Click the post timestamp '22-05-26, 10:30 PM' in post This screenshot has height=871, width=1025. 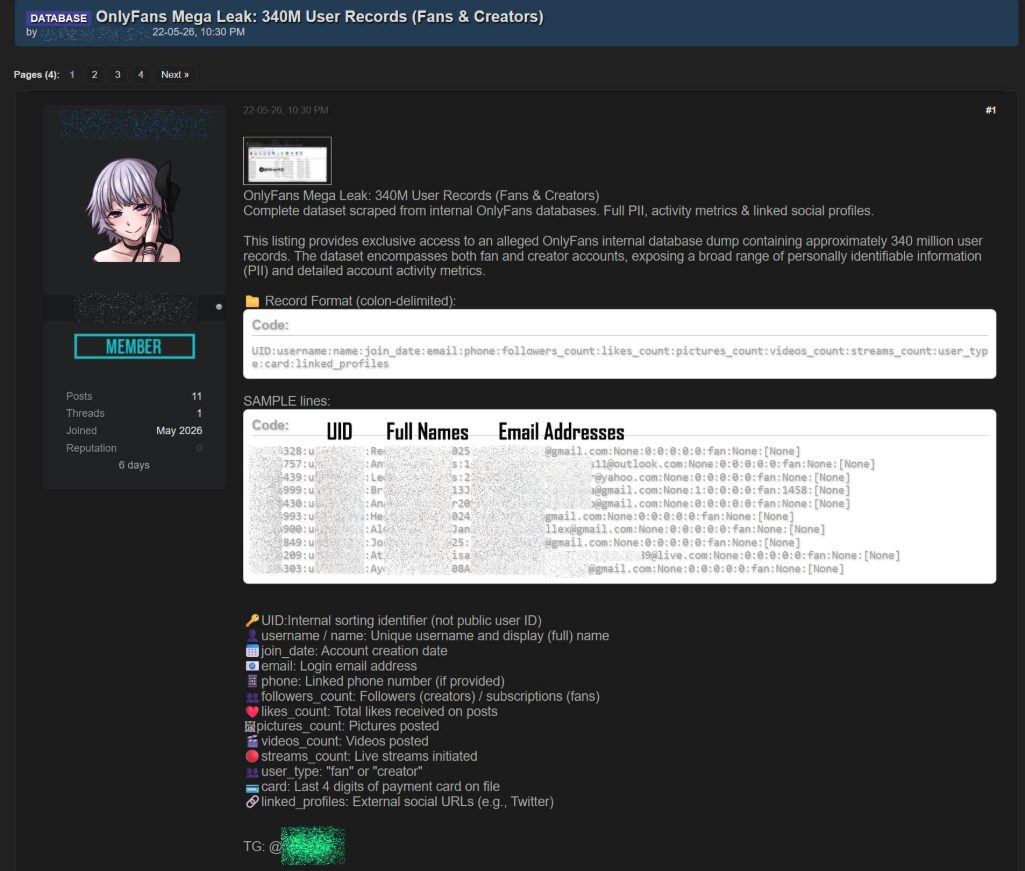click(286, 111)
